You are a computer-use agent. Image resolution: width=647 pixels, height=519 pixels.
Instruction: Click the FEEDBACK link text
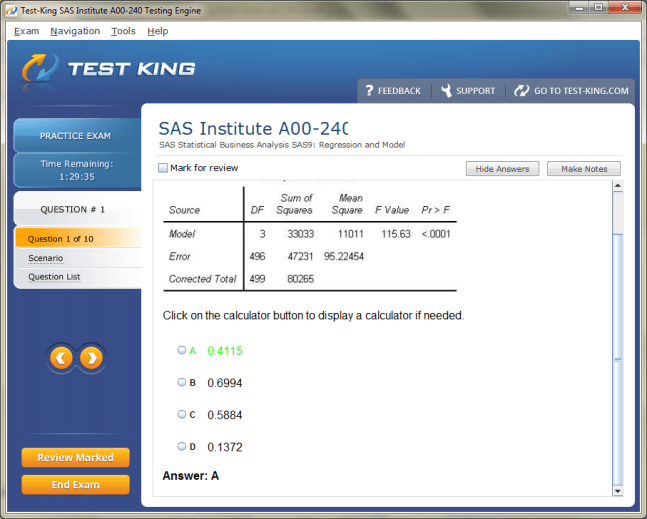click(x=399, y=91)
